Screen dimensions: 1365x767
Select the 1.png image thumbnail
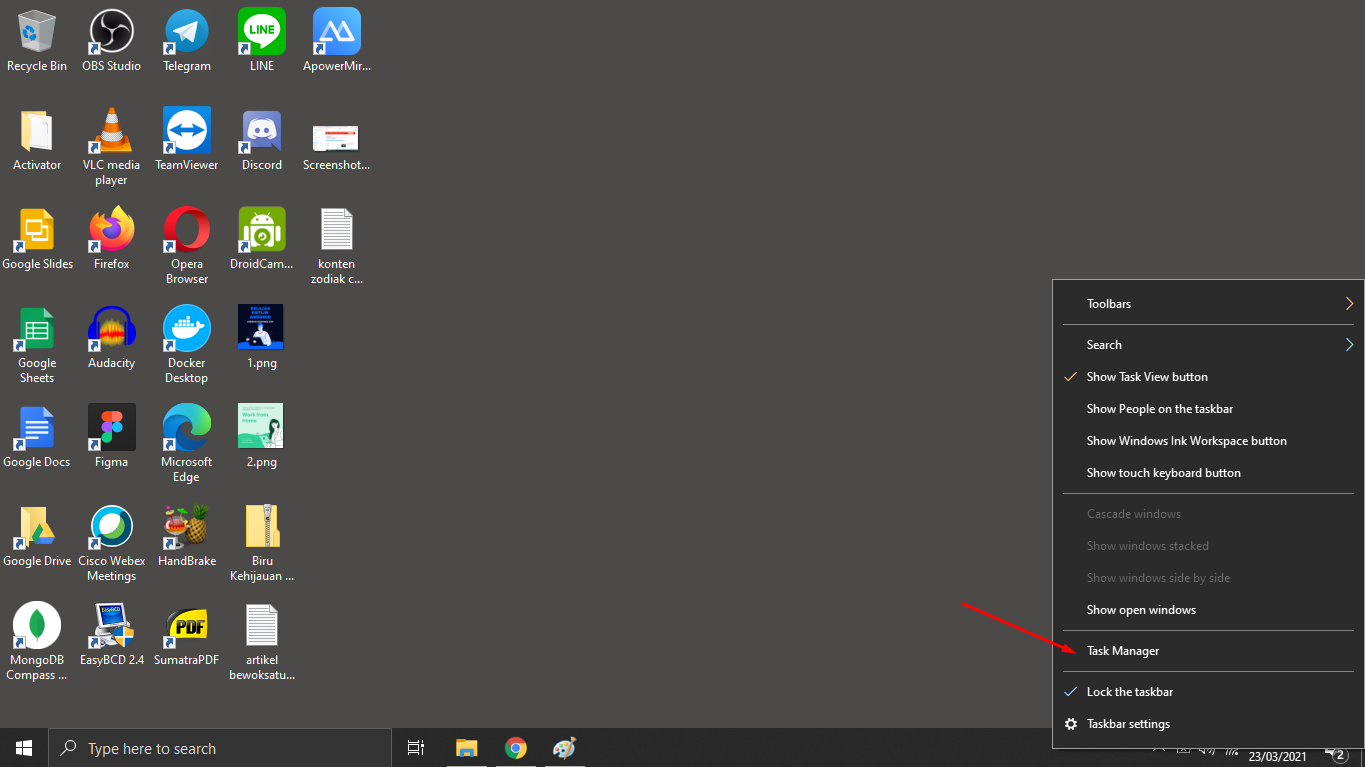point(262,337)
